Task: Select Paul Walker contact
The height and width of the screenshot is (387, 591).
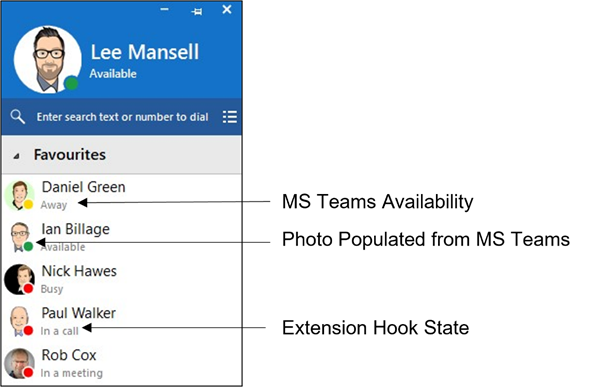Action: [121, 321]
